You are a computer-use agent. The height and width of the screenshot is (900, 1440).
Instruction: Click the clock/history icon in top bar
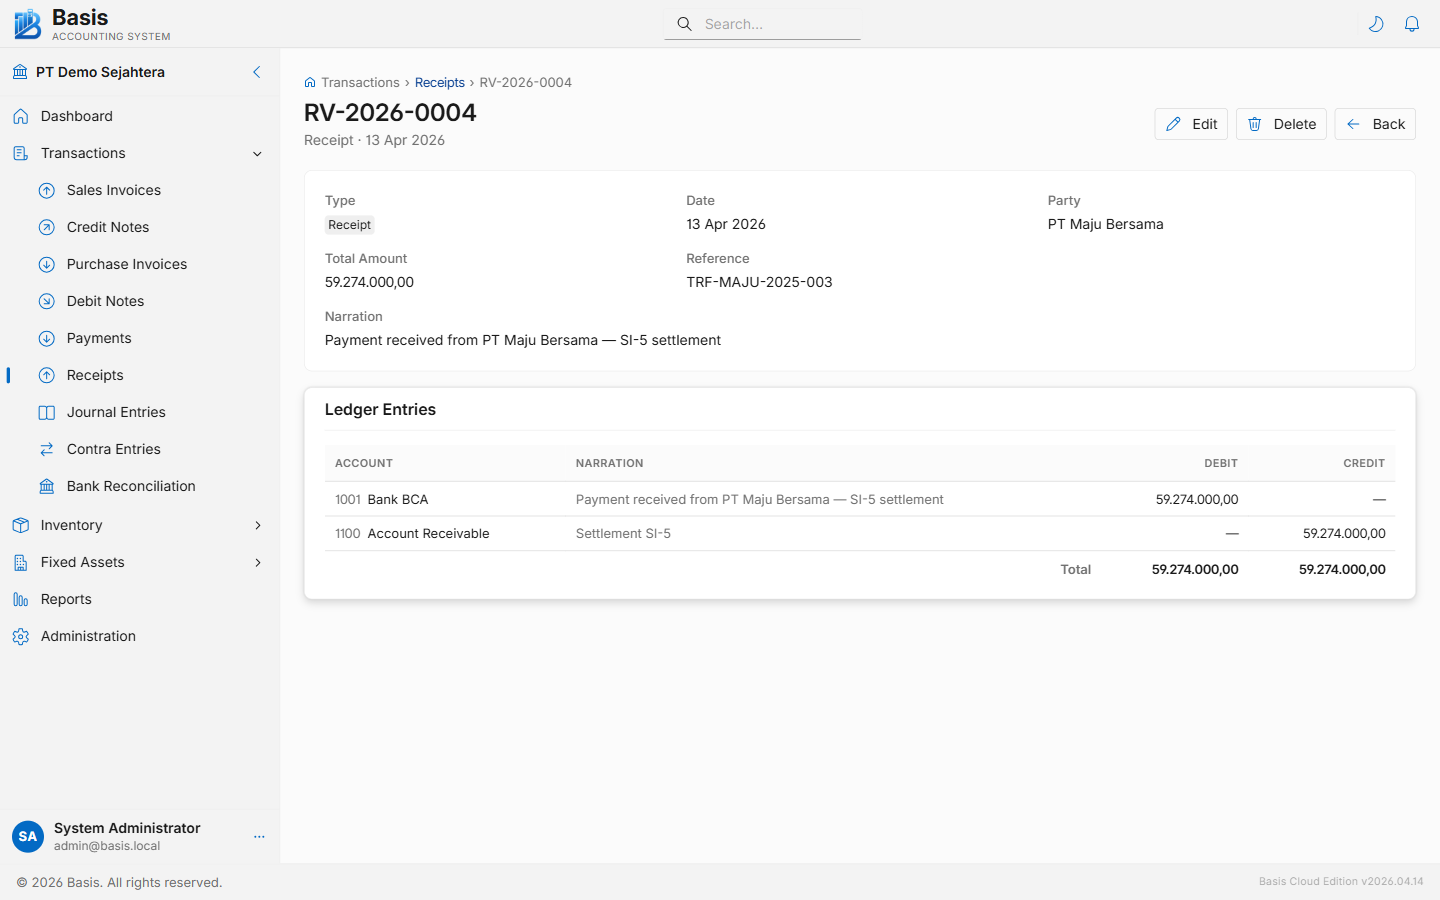pos(1376,23)
